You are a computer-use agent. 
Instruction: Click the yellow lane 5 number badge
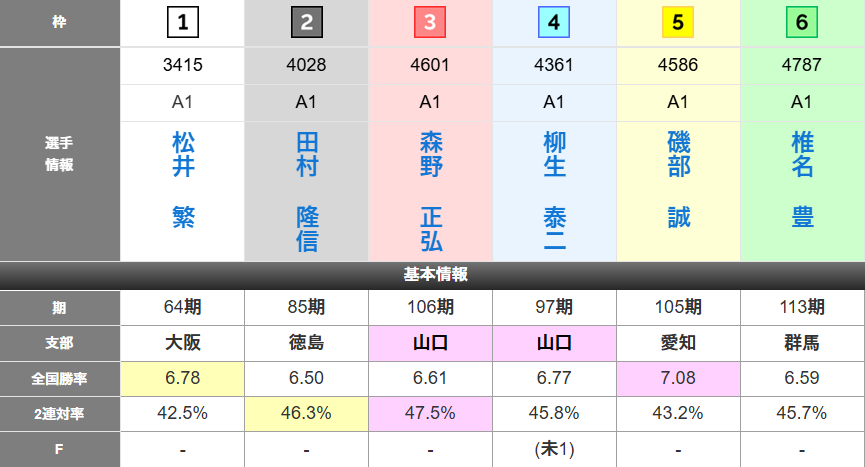678,22
